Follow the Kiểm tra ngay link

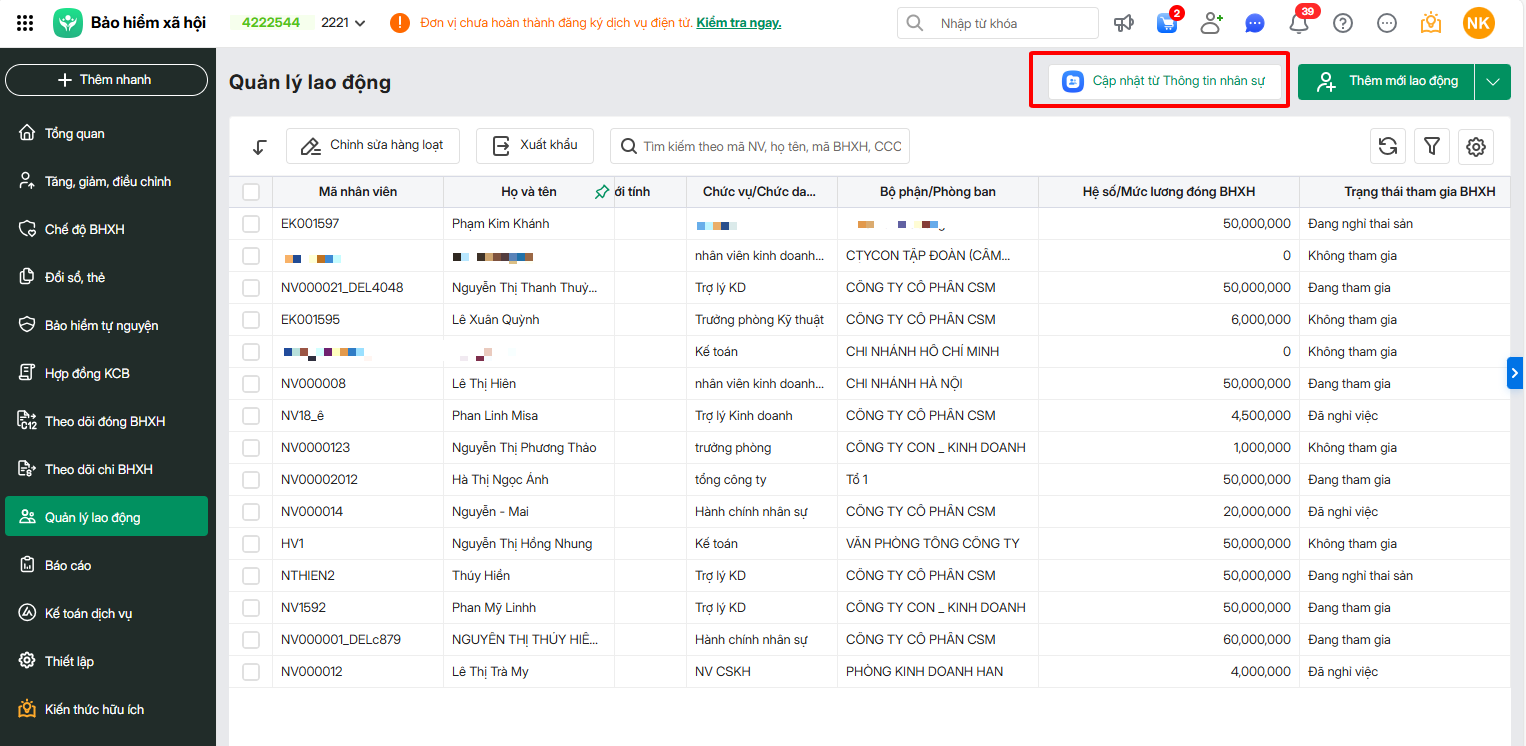pos(739,23)
